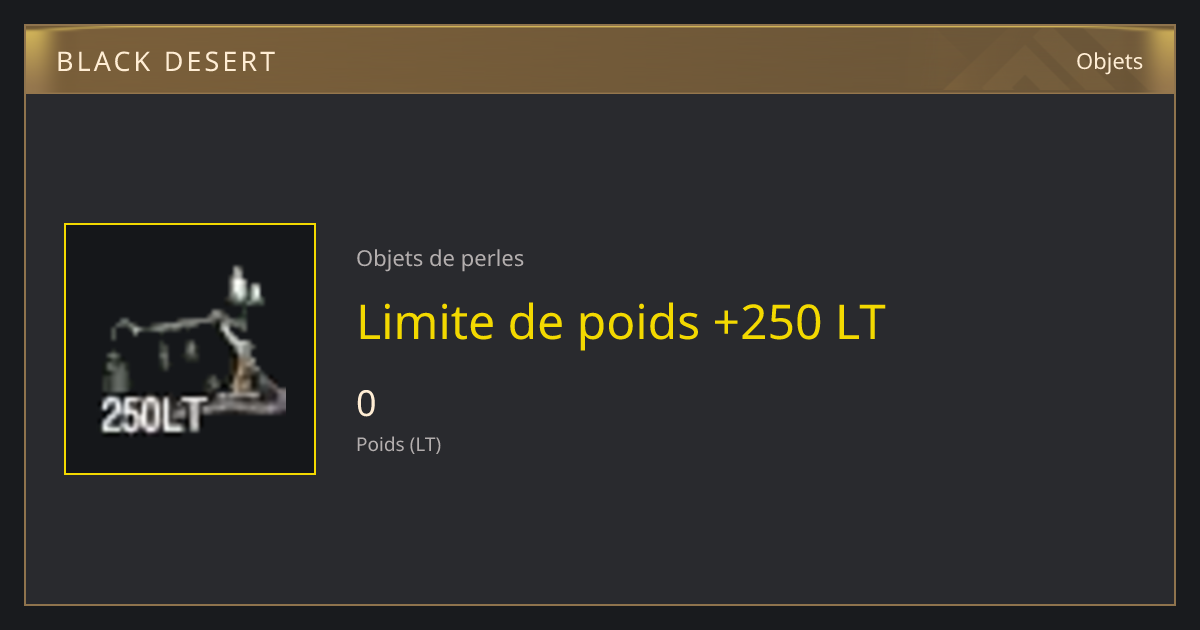Click the +250 part of the title
Image resolution: width=1200 pixels, height=630 pixels.
click(758, 322)
